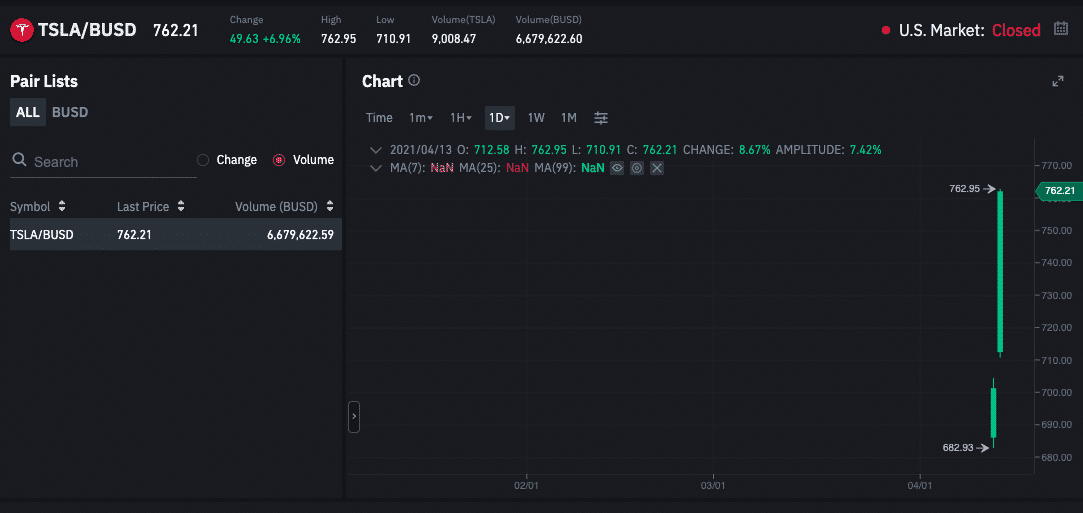The image size is (1083, 513).
Task: Toggle MA indicator visibility eye icon
Action: coord(617,168)
